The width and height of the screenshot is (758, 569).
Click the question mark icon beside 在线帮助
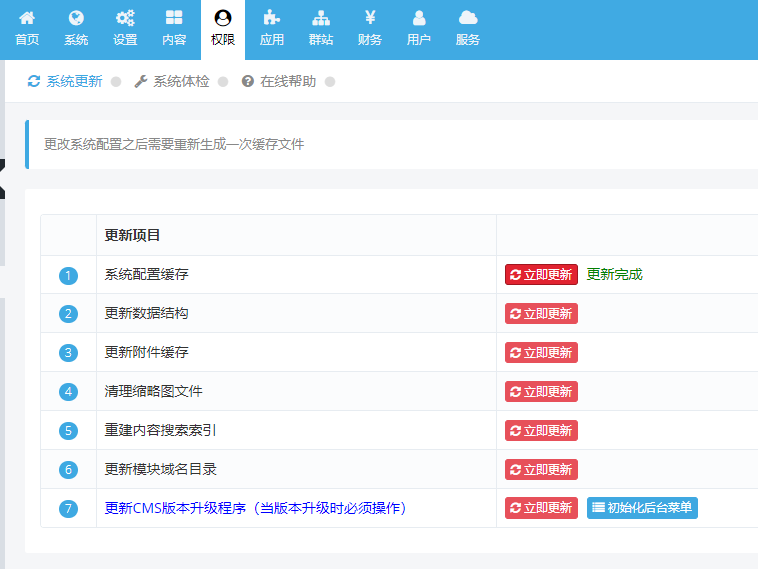tap(248, 81)
